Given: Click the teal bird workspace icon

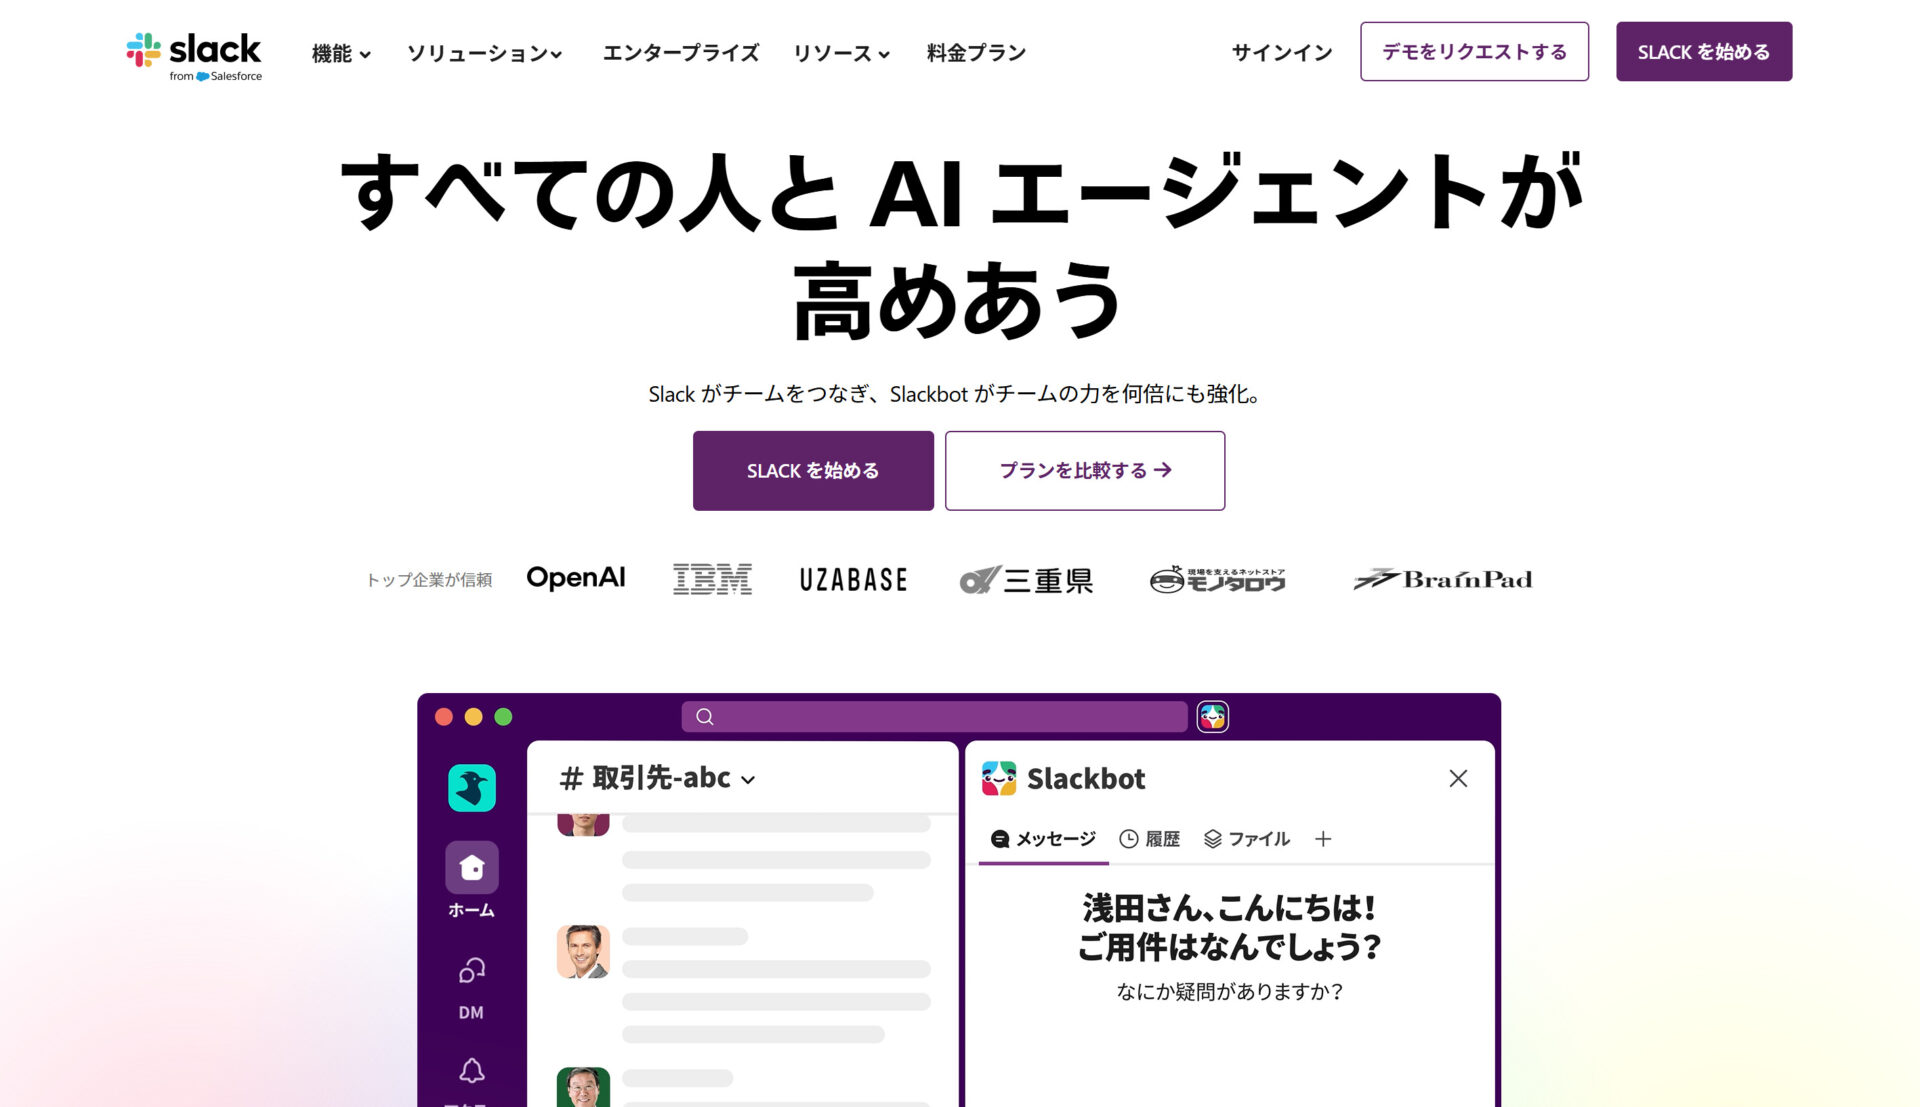Looking at the screenshot, I should [x=472, y=788].
